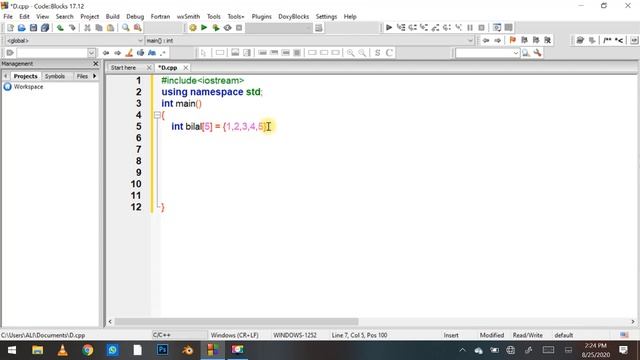Click the highlight marker pen icon
The width and height of the screenshot is (640, 360).
click(x=129, y=53)
